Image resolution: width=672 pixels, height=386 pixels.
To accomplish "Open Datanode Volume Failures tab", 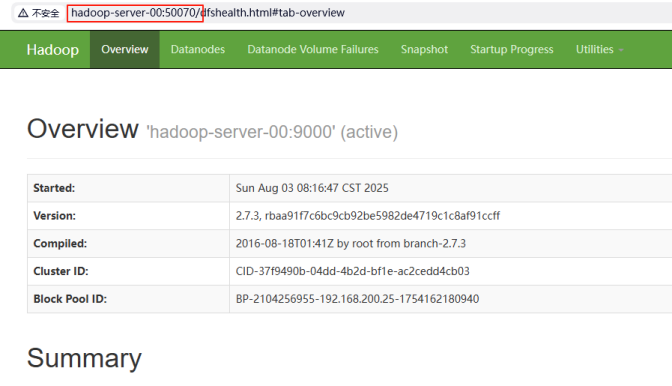I will tap(313, 49).
